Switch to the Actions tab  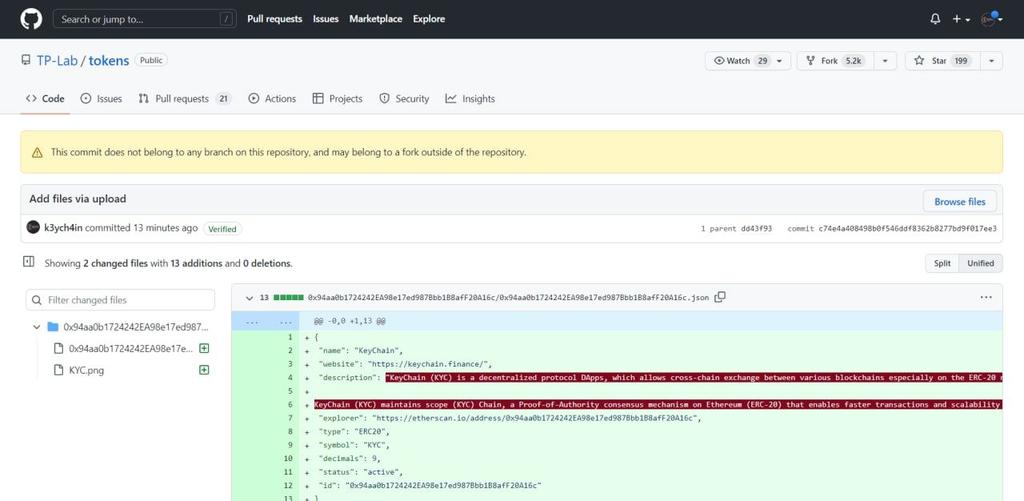coord(272,99)
